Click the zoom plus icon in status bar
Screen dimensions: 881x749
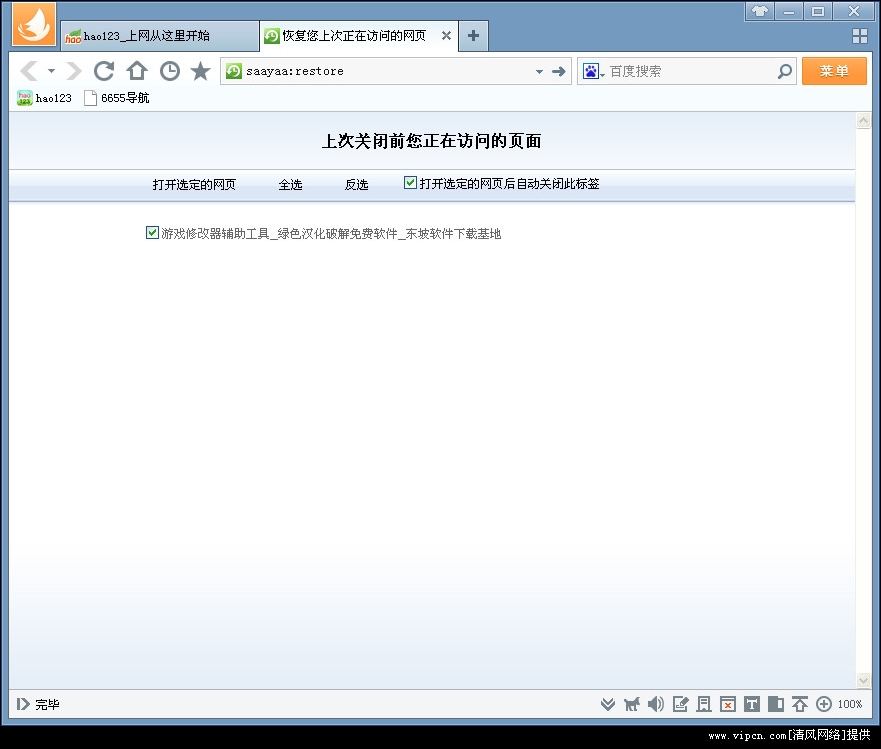[824, 704]
